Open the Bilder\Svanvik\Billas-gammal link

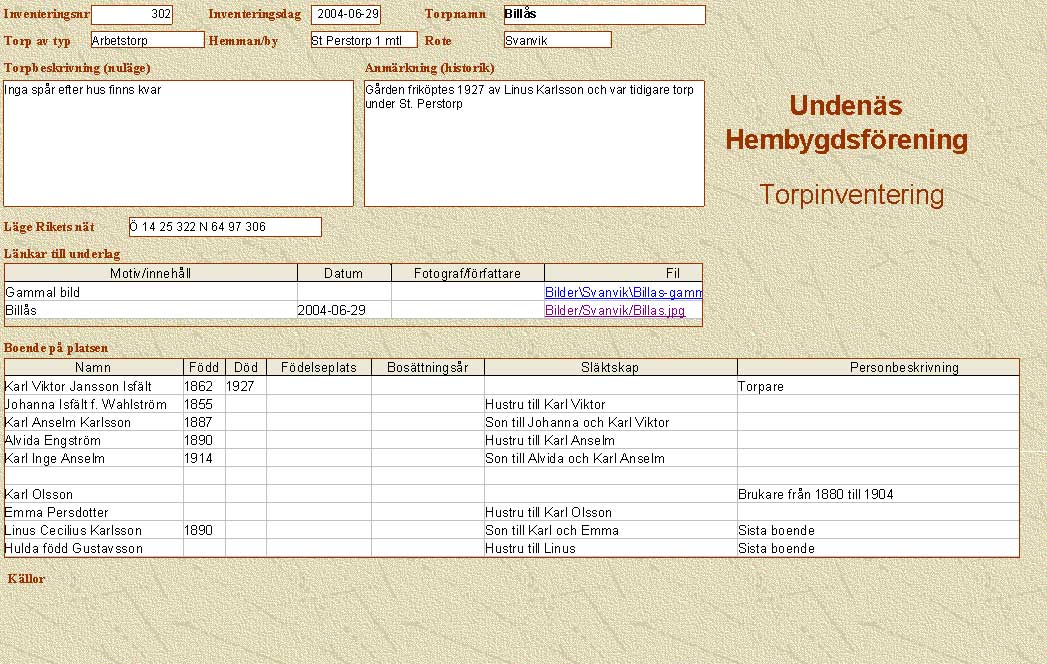(x=622, y=293)
